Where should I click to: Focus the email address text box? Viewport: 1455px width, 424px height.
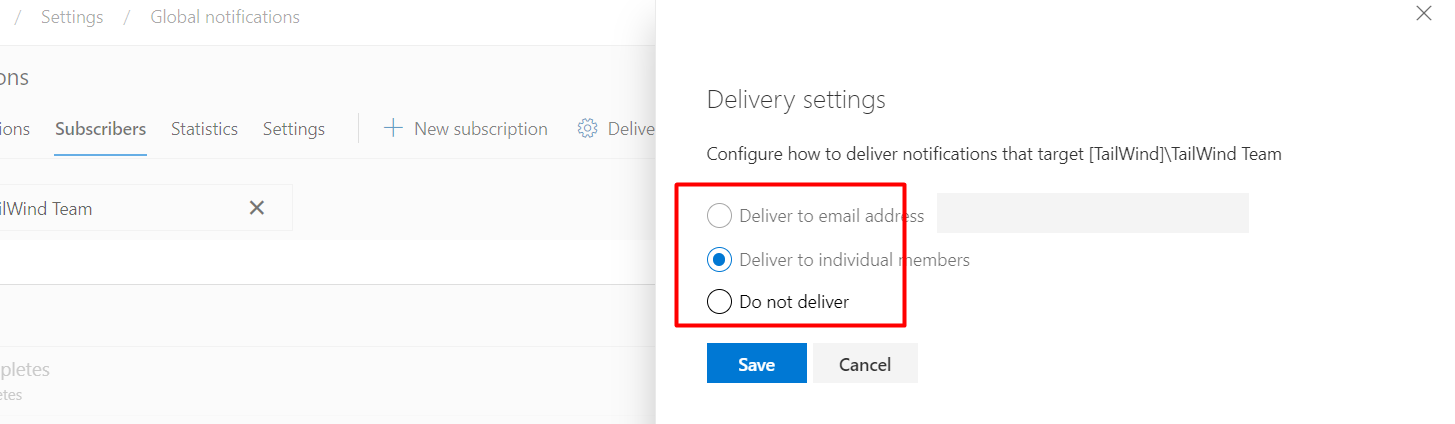[x=1093, y=213]
